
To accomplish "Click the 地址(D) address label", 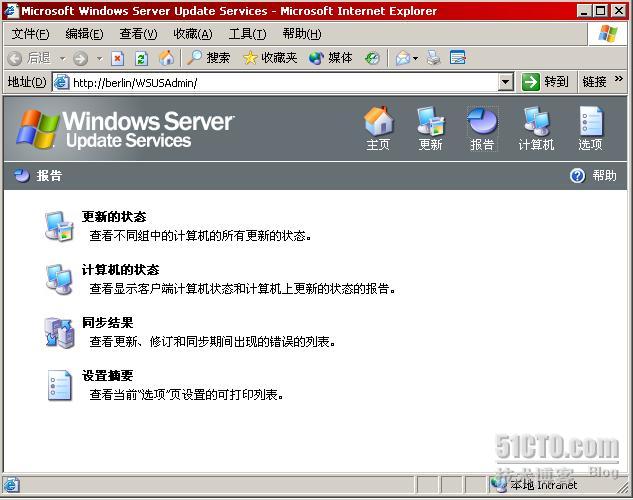I will (27, 82).
